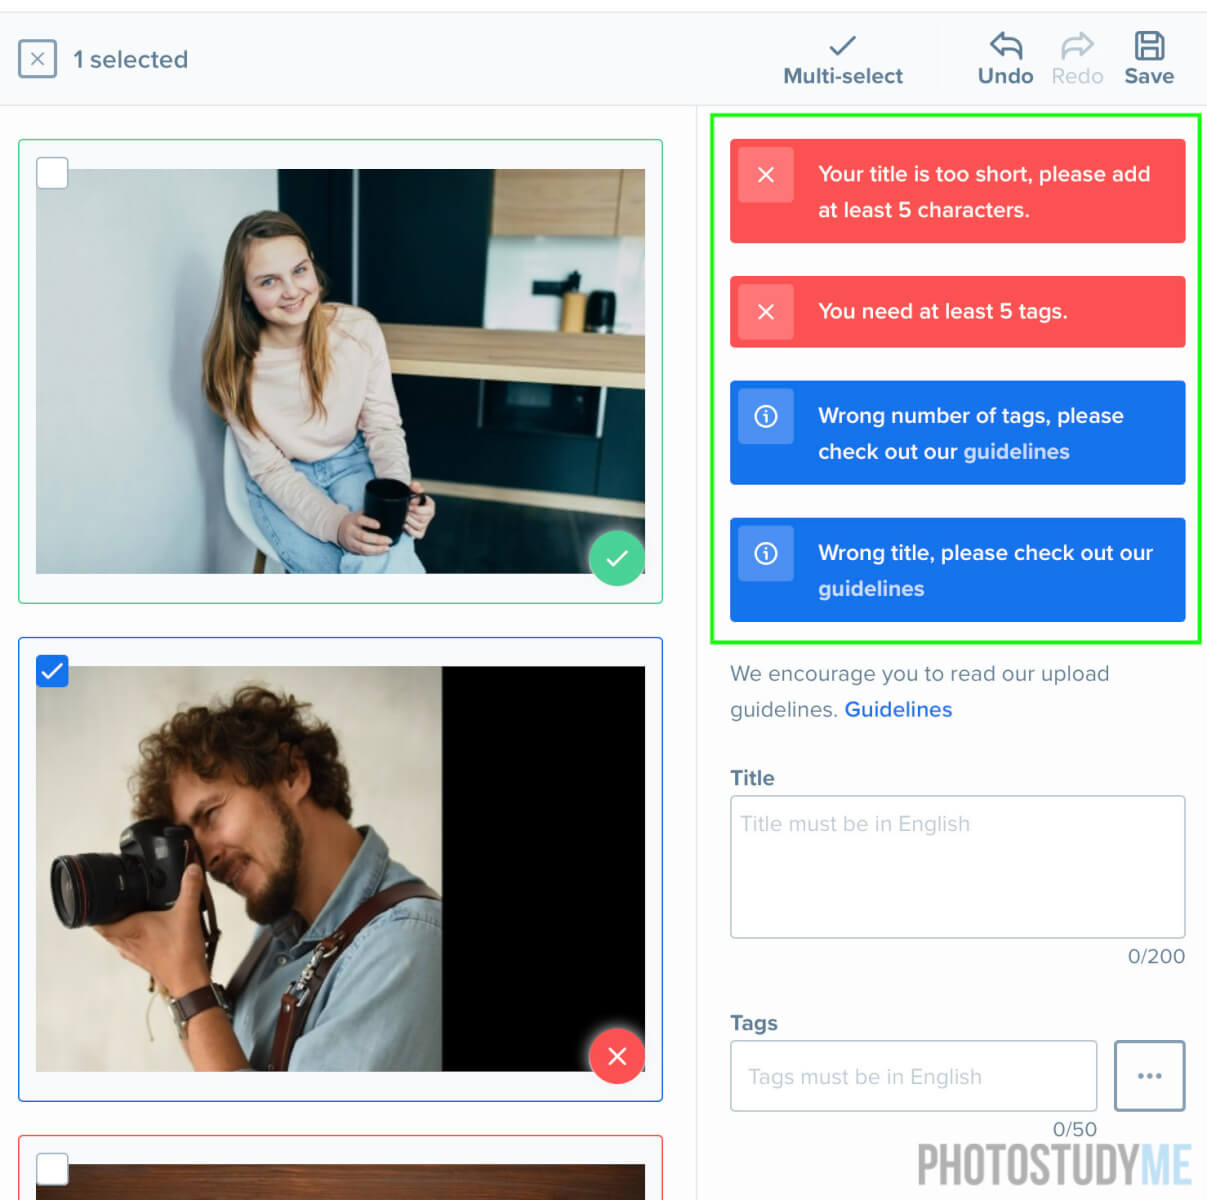Open the tags more options button
1207x1200 pixels.
1150,1076
